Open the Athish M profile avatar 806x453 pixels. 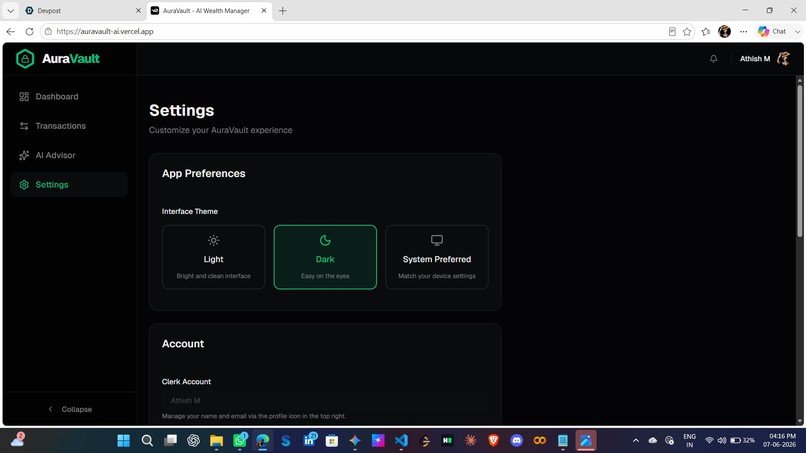click(783, 59)
